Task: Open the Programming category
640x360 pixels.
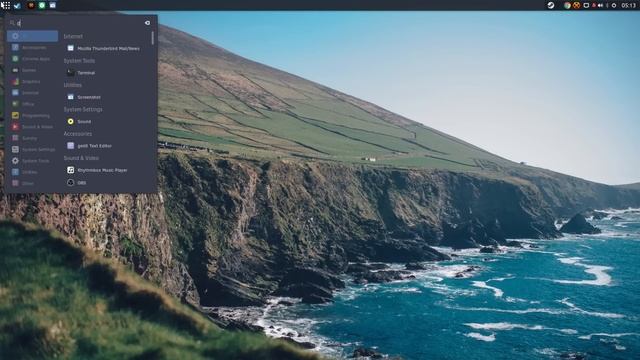Action: [x=32, y=116]
